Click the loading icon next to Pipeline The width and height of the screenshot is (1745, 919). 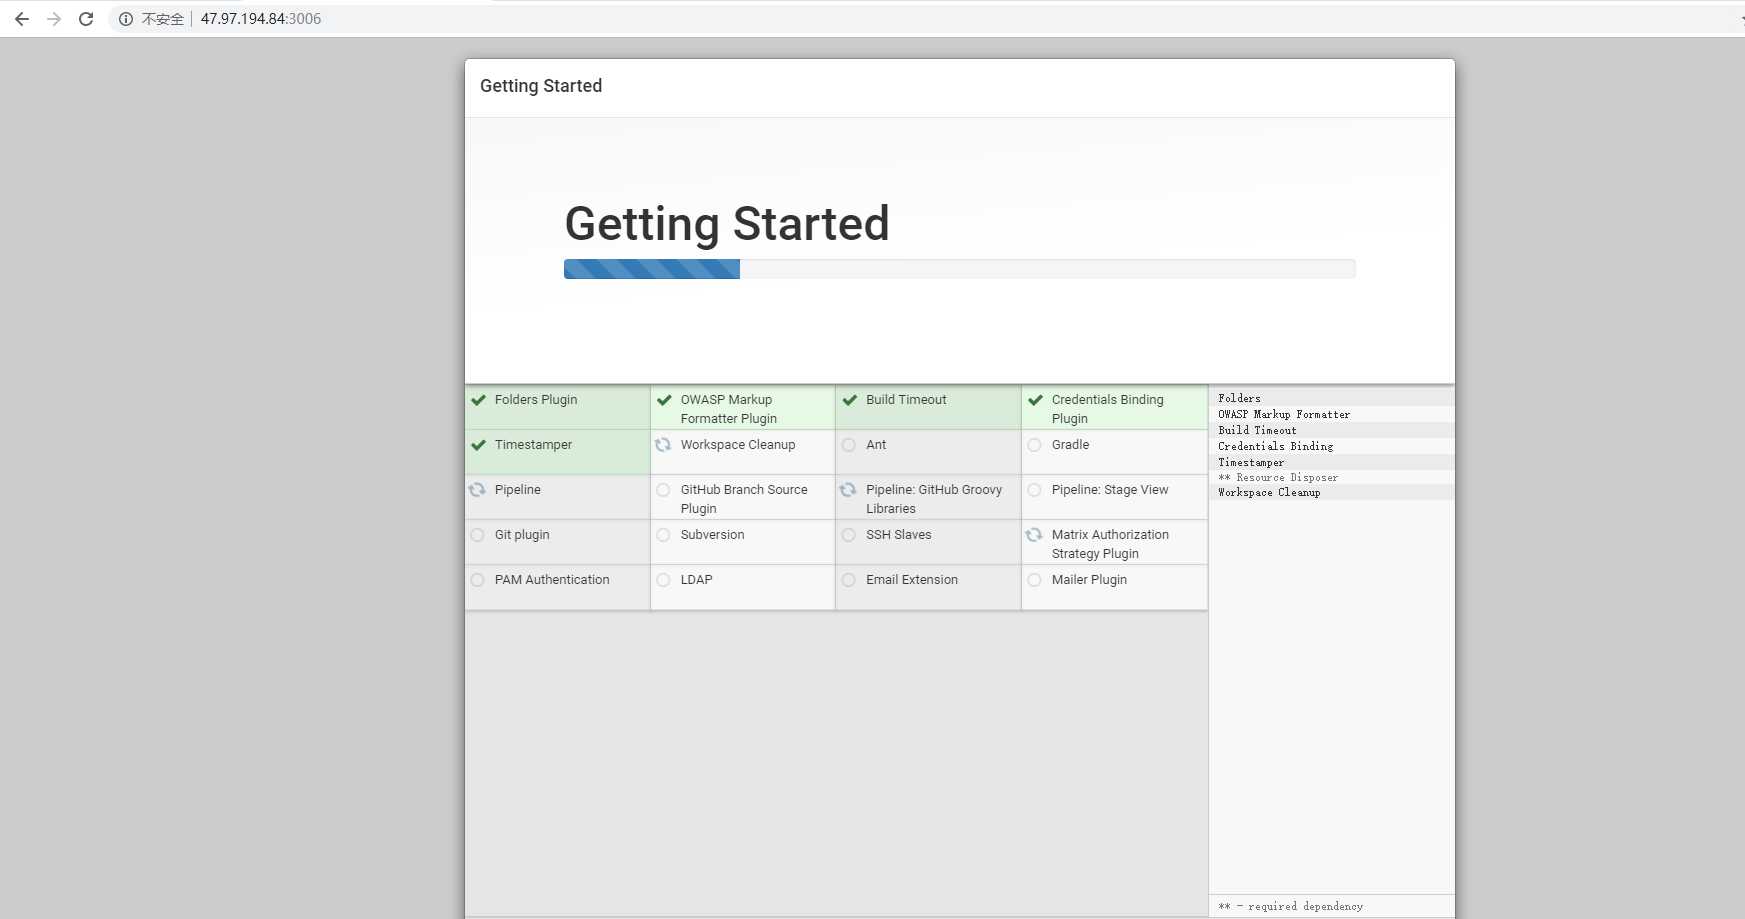[x=478, y=490]
